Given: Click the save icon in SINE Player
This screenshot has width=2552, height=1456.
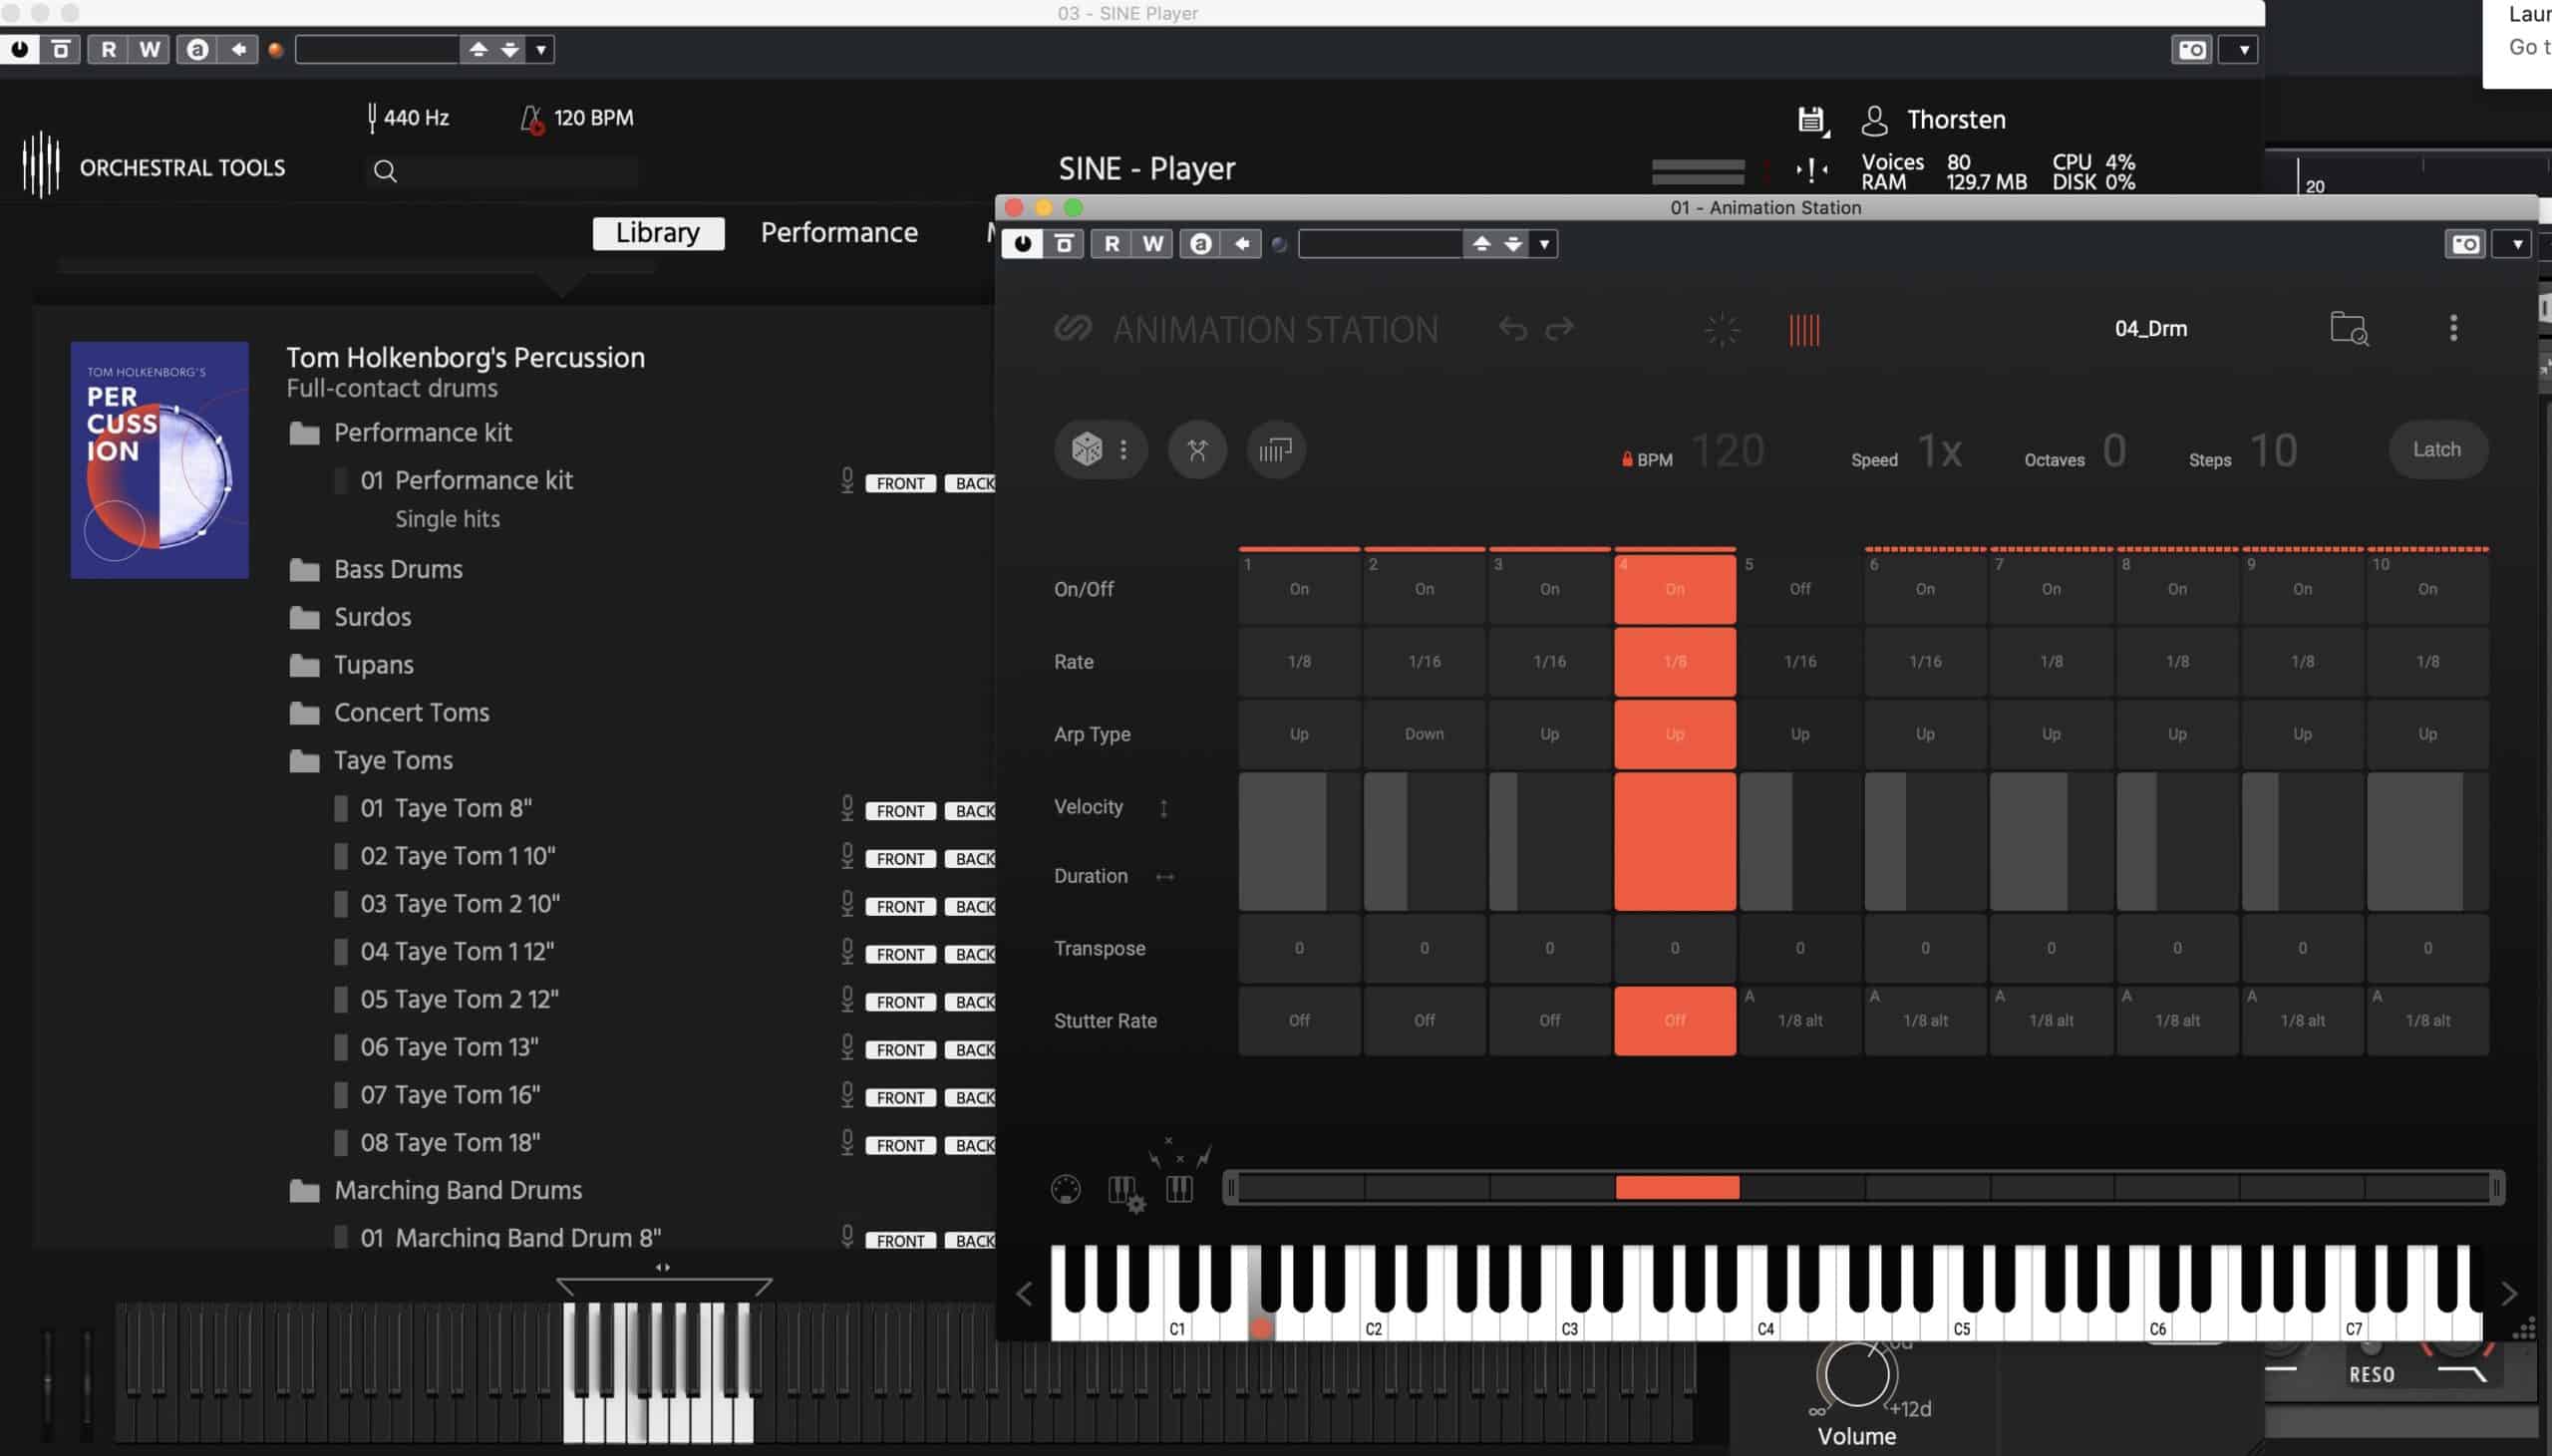Looking at the screenshot, I should (1812, 120).
